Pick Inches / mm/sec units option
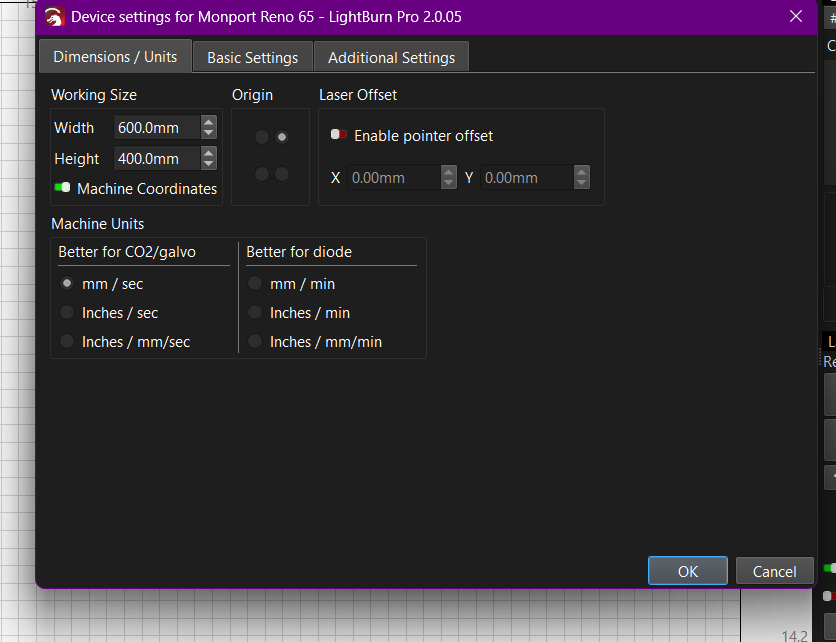This screenshot has width=836, height=642. [x=67, y=342]
